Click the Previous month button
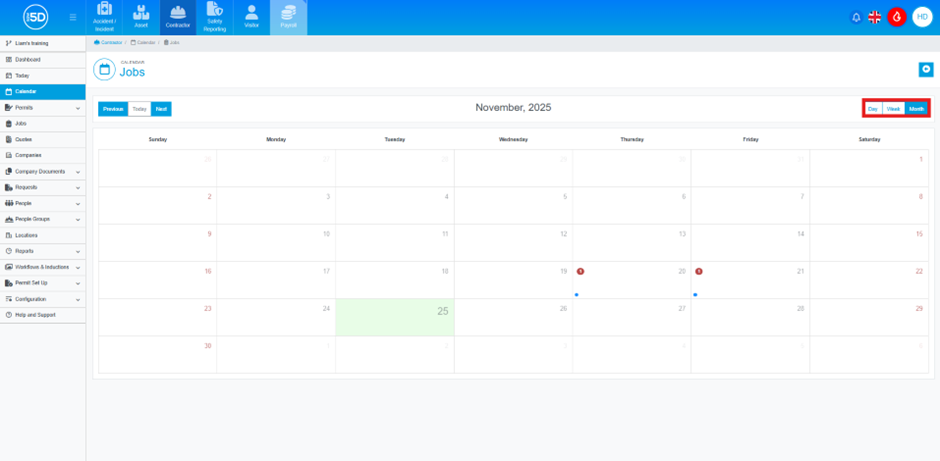Image resolution: width=940 pixels, height=461 pixels. [113, 108]
